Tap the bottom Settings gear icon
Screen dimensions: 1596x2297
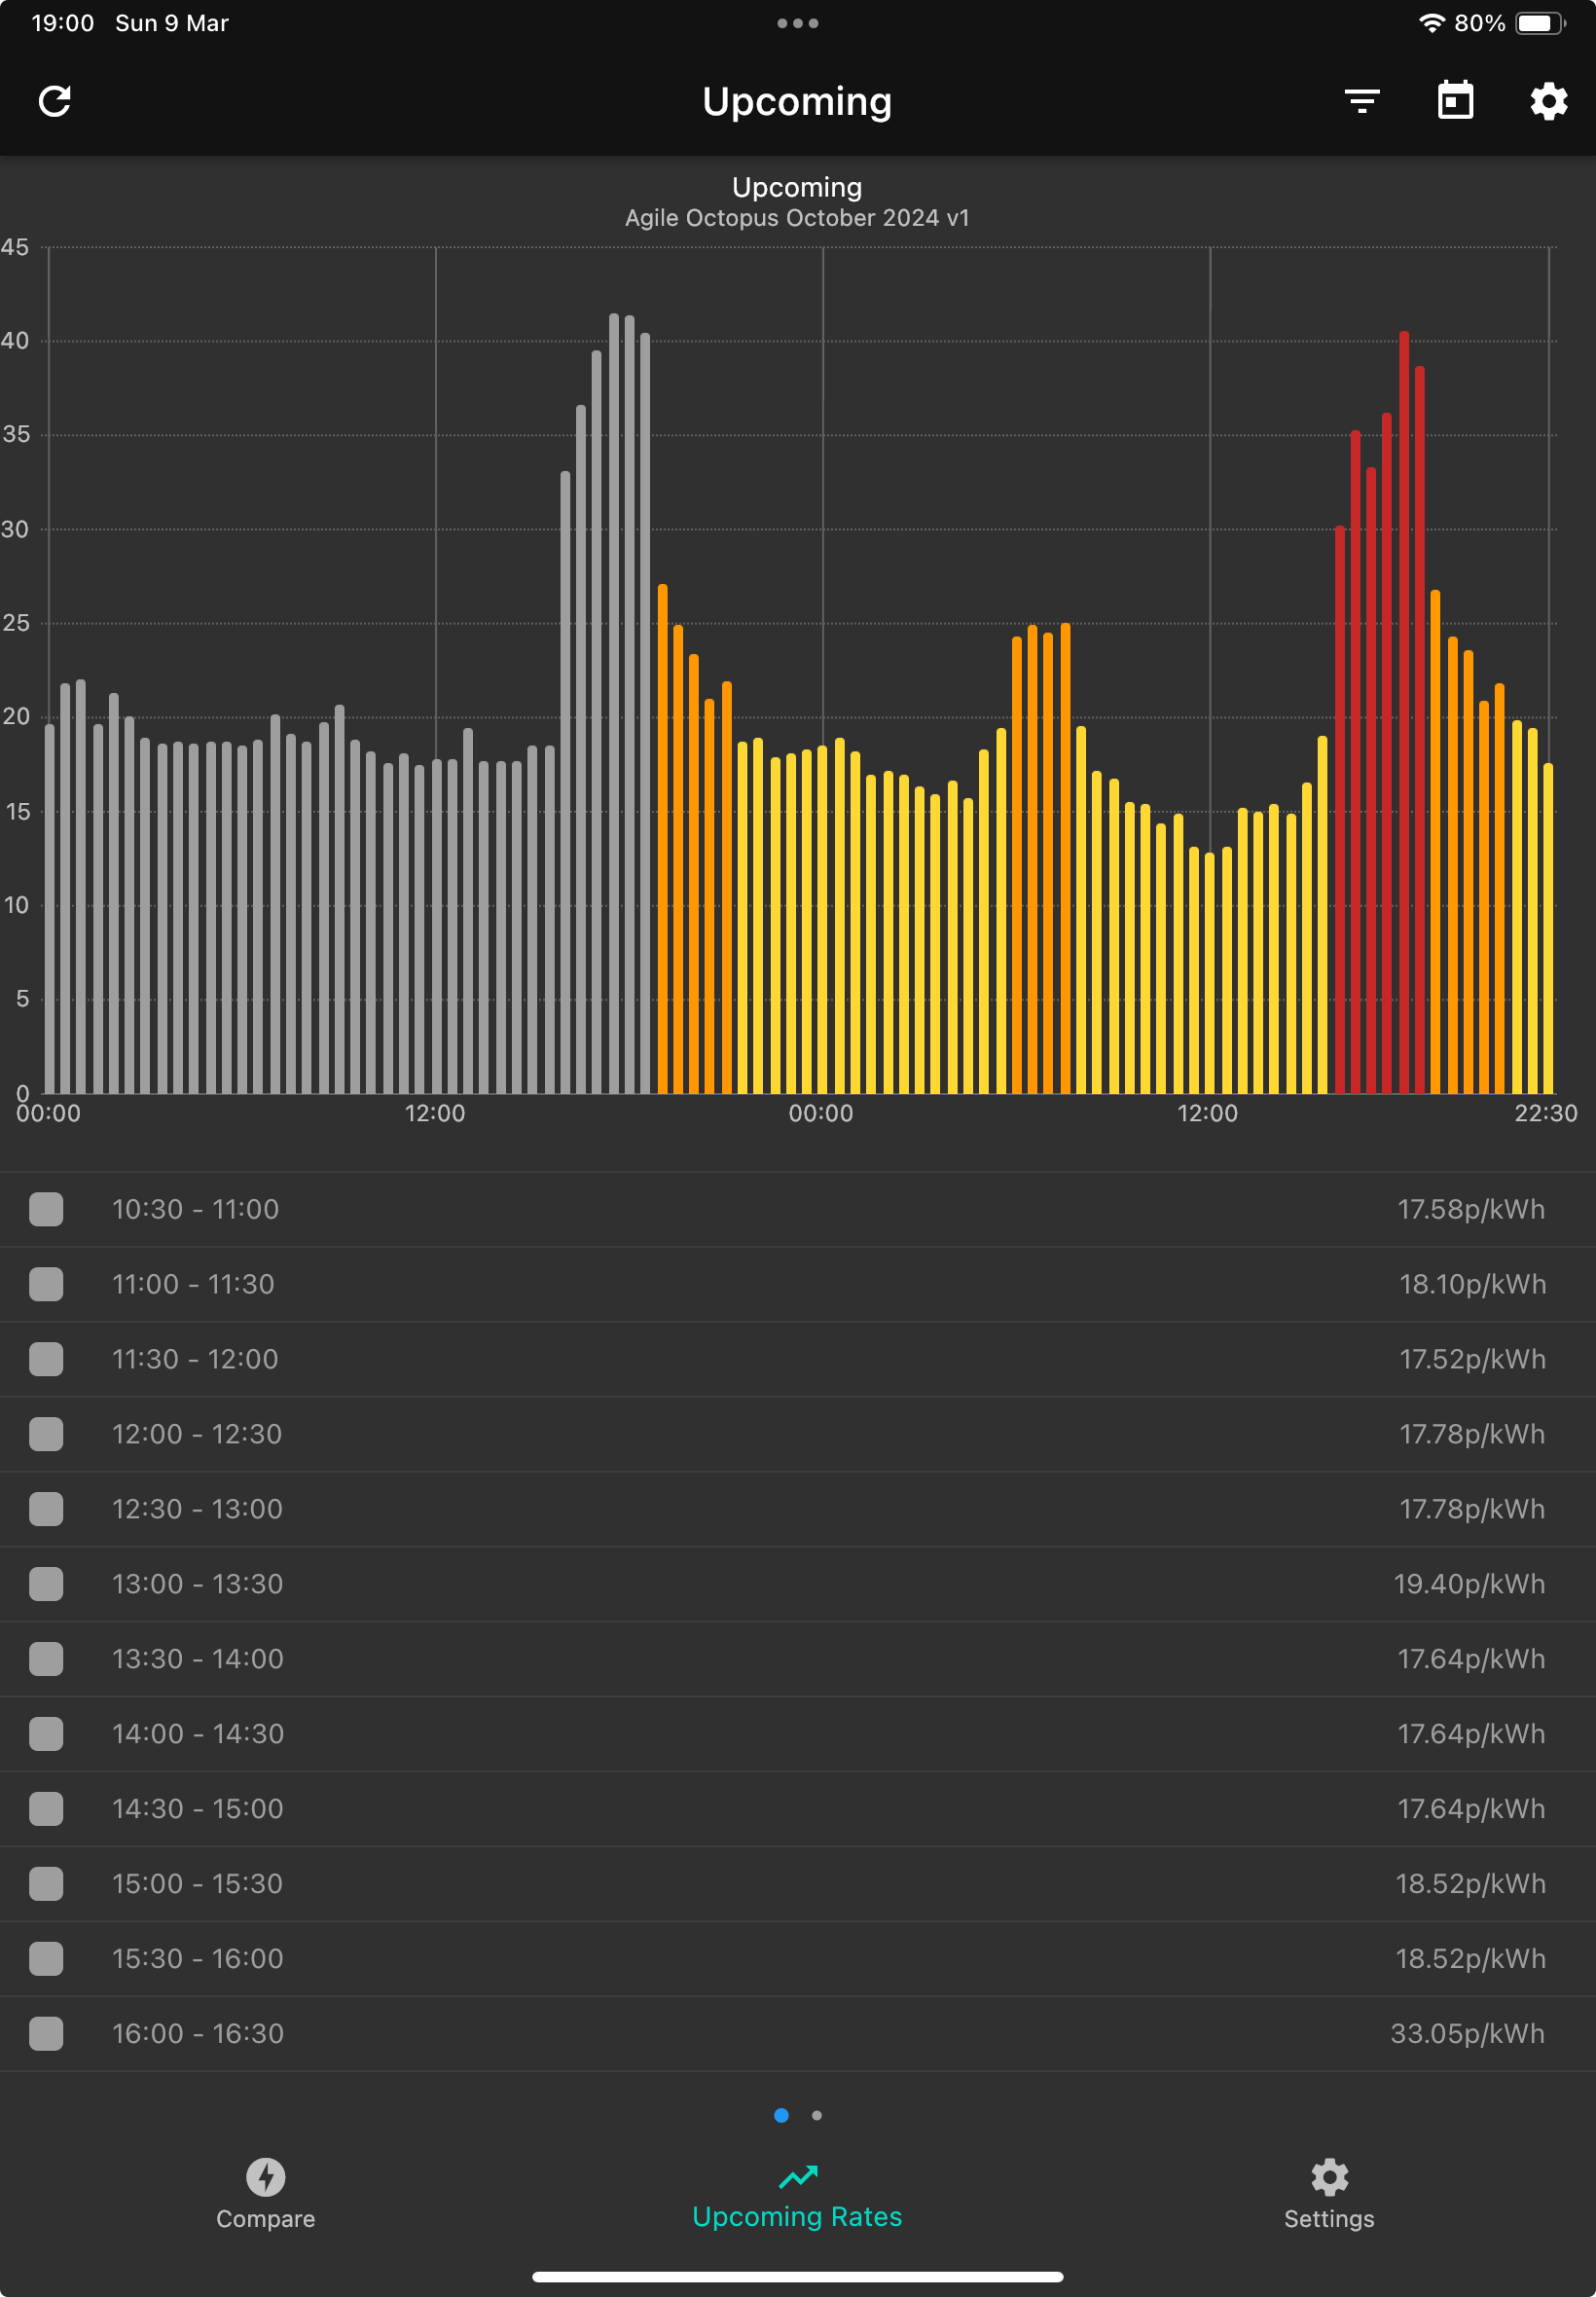(1329, 2177)
